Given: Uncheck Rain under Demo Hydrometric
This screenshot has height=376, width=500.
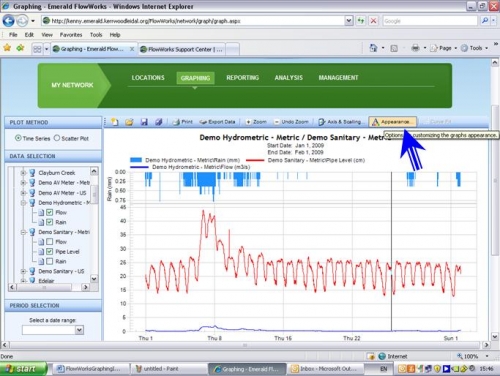Looking at the screenshot, I should pos(49,222).
